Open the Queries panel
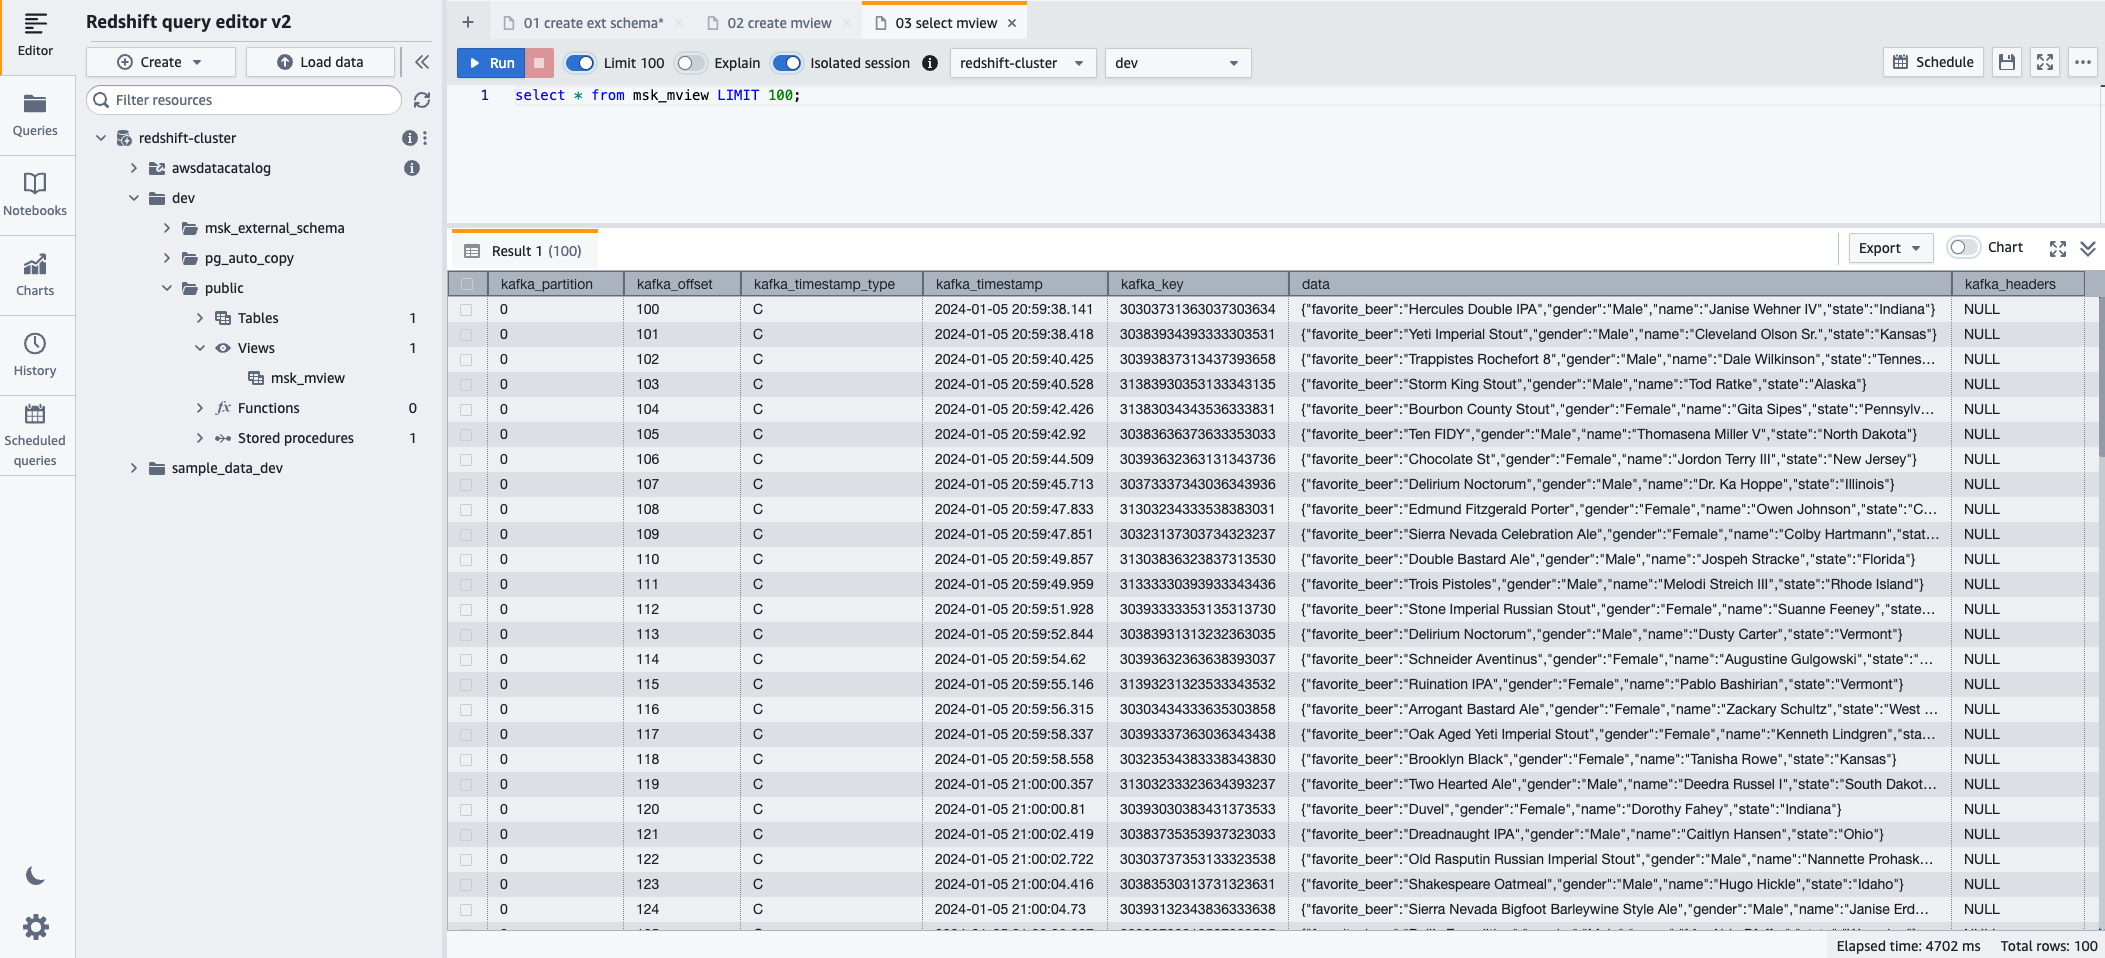The width and height of the screenshot is (2105, 958). click(x=35, y=113)
